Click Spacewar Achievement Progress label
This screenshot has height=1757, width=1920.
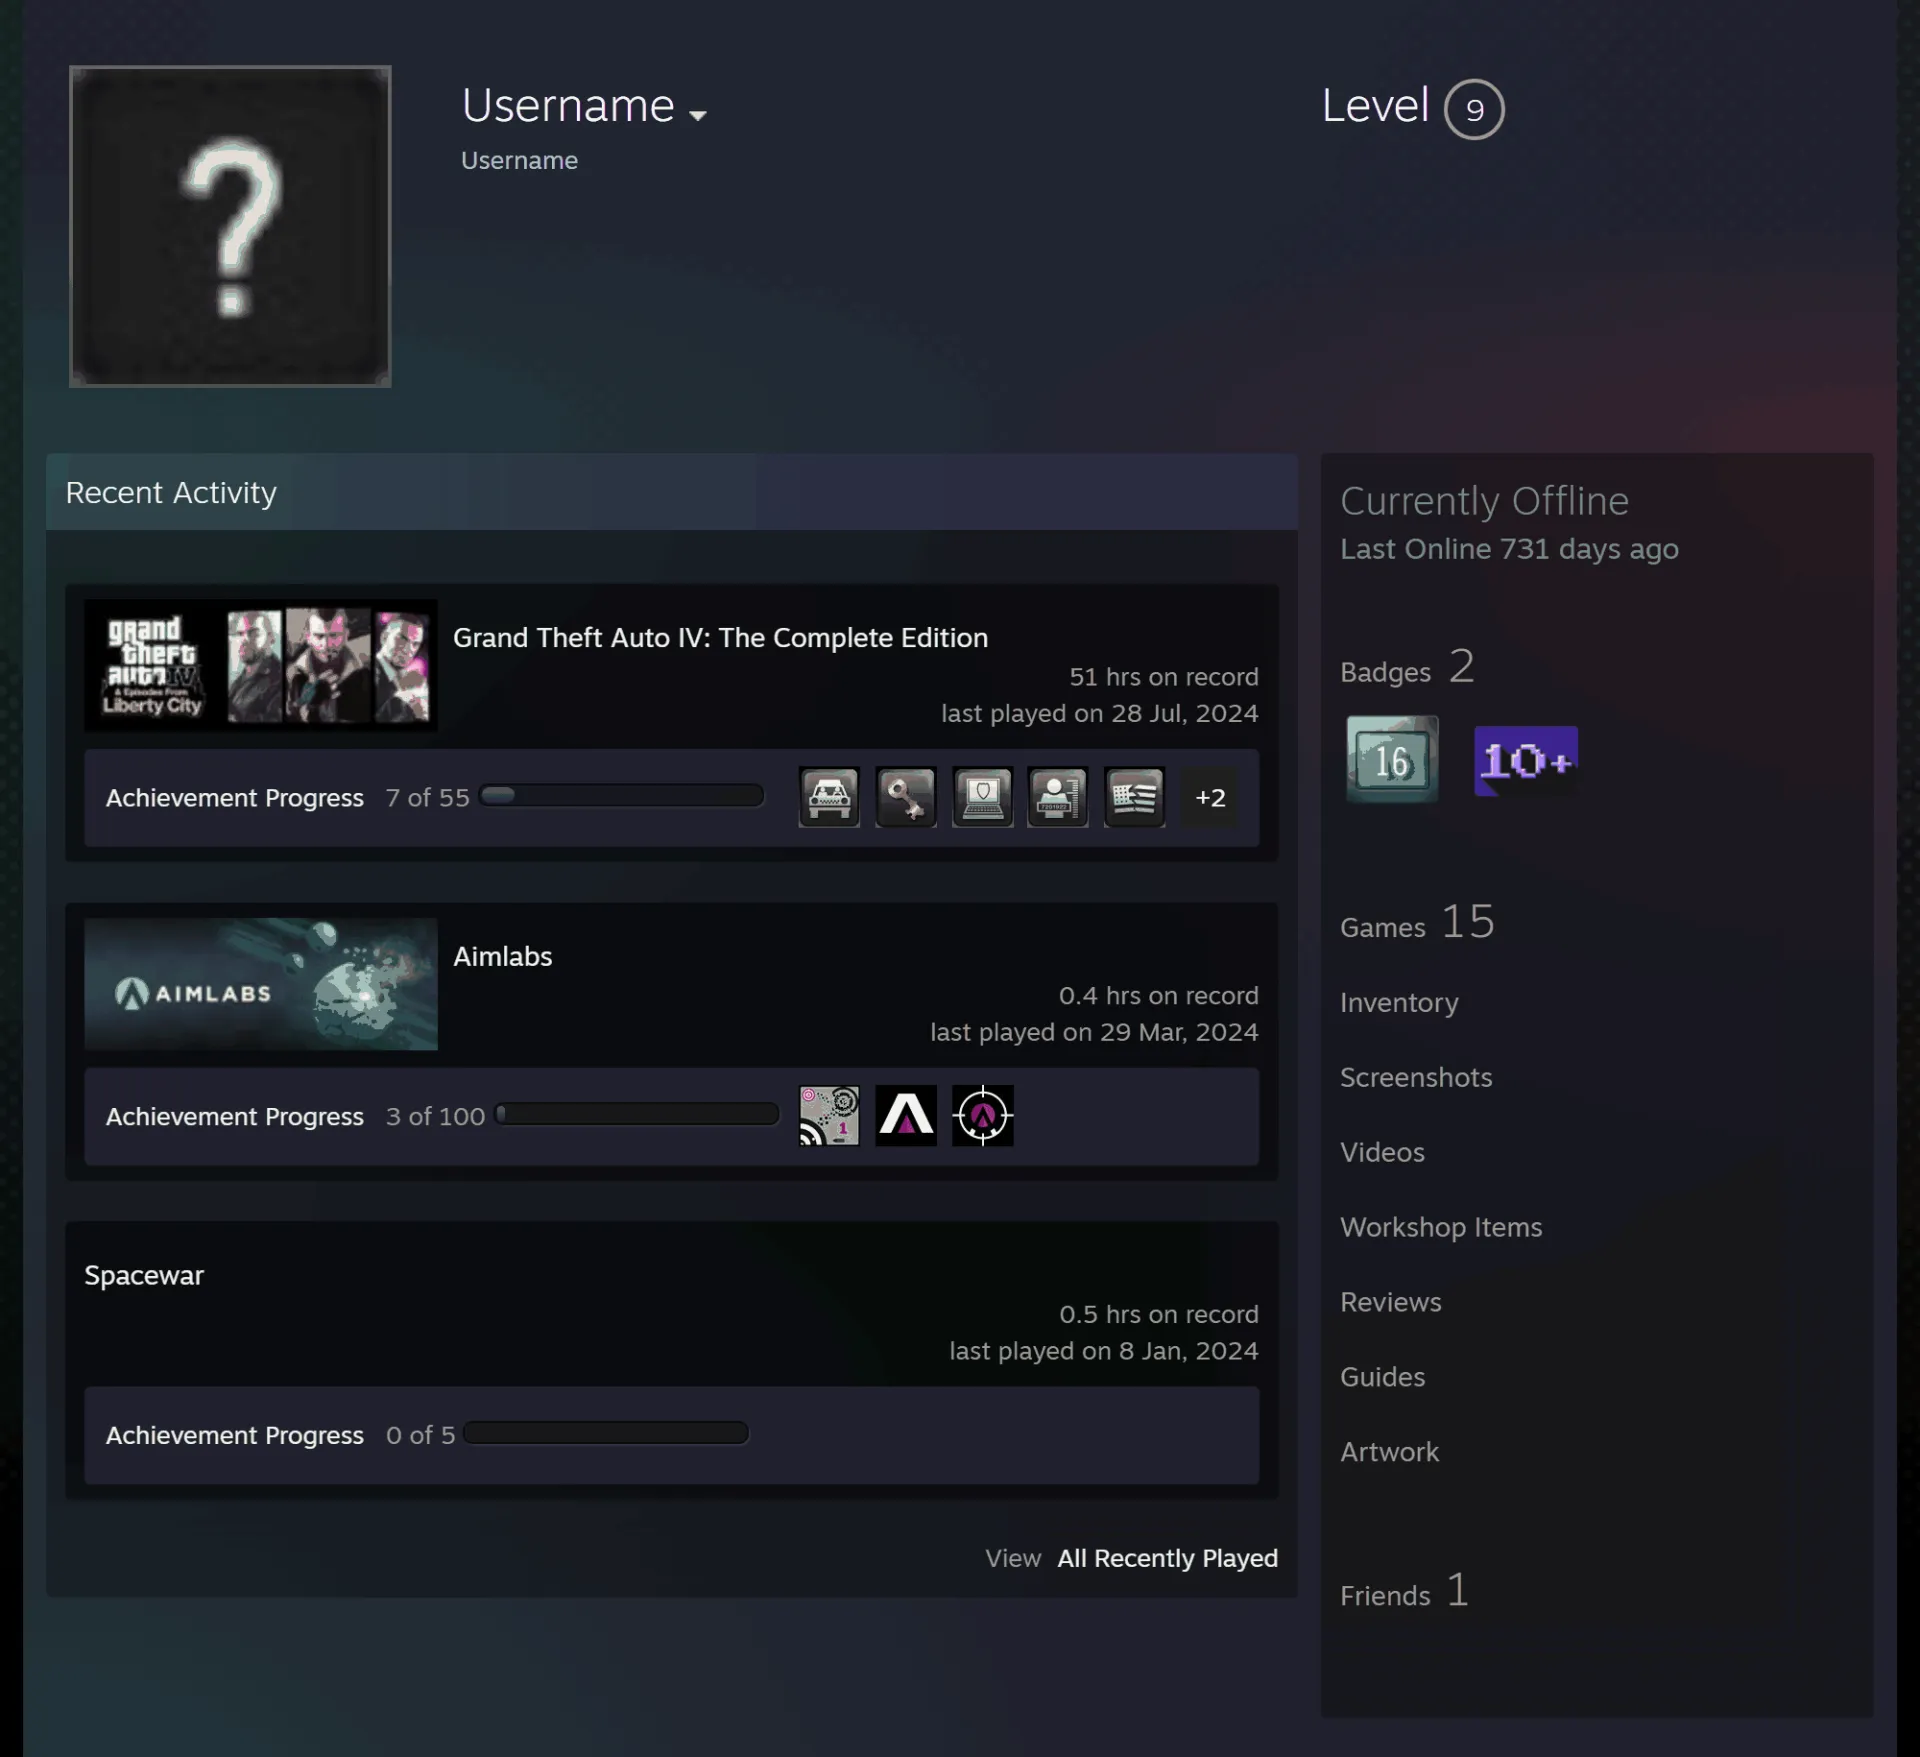(235, 1435)
